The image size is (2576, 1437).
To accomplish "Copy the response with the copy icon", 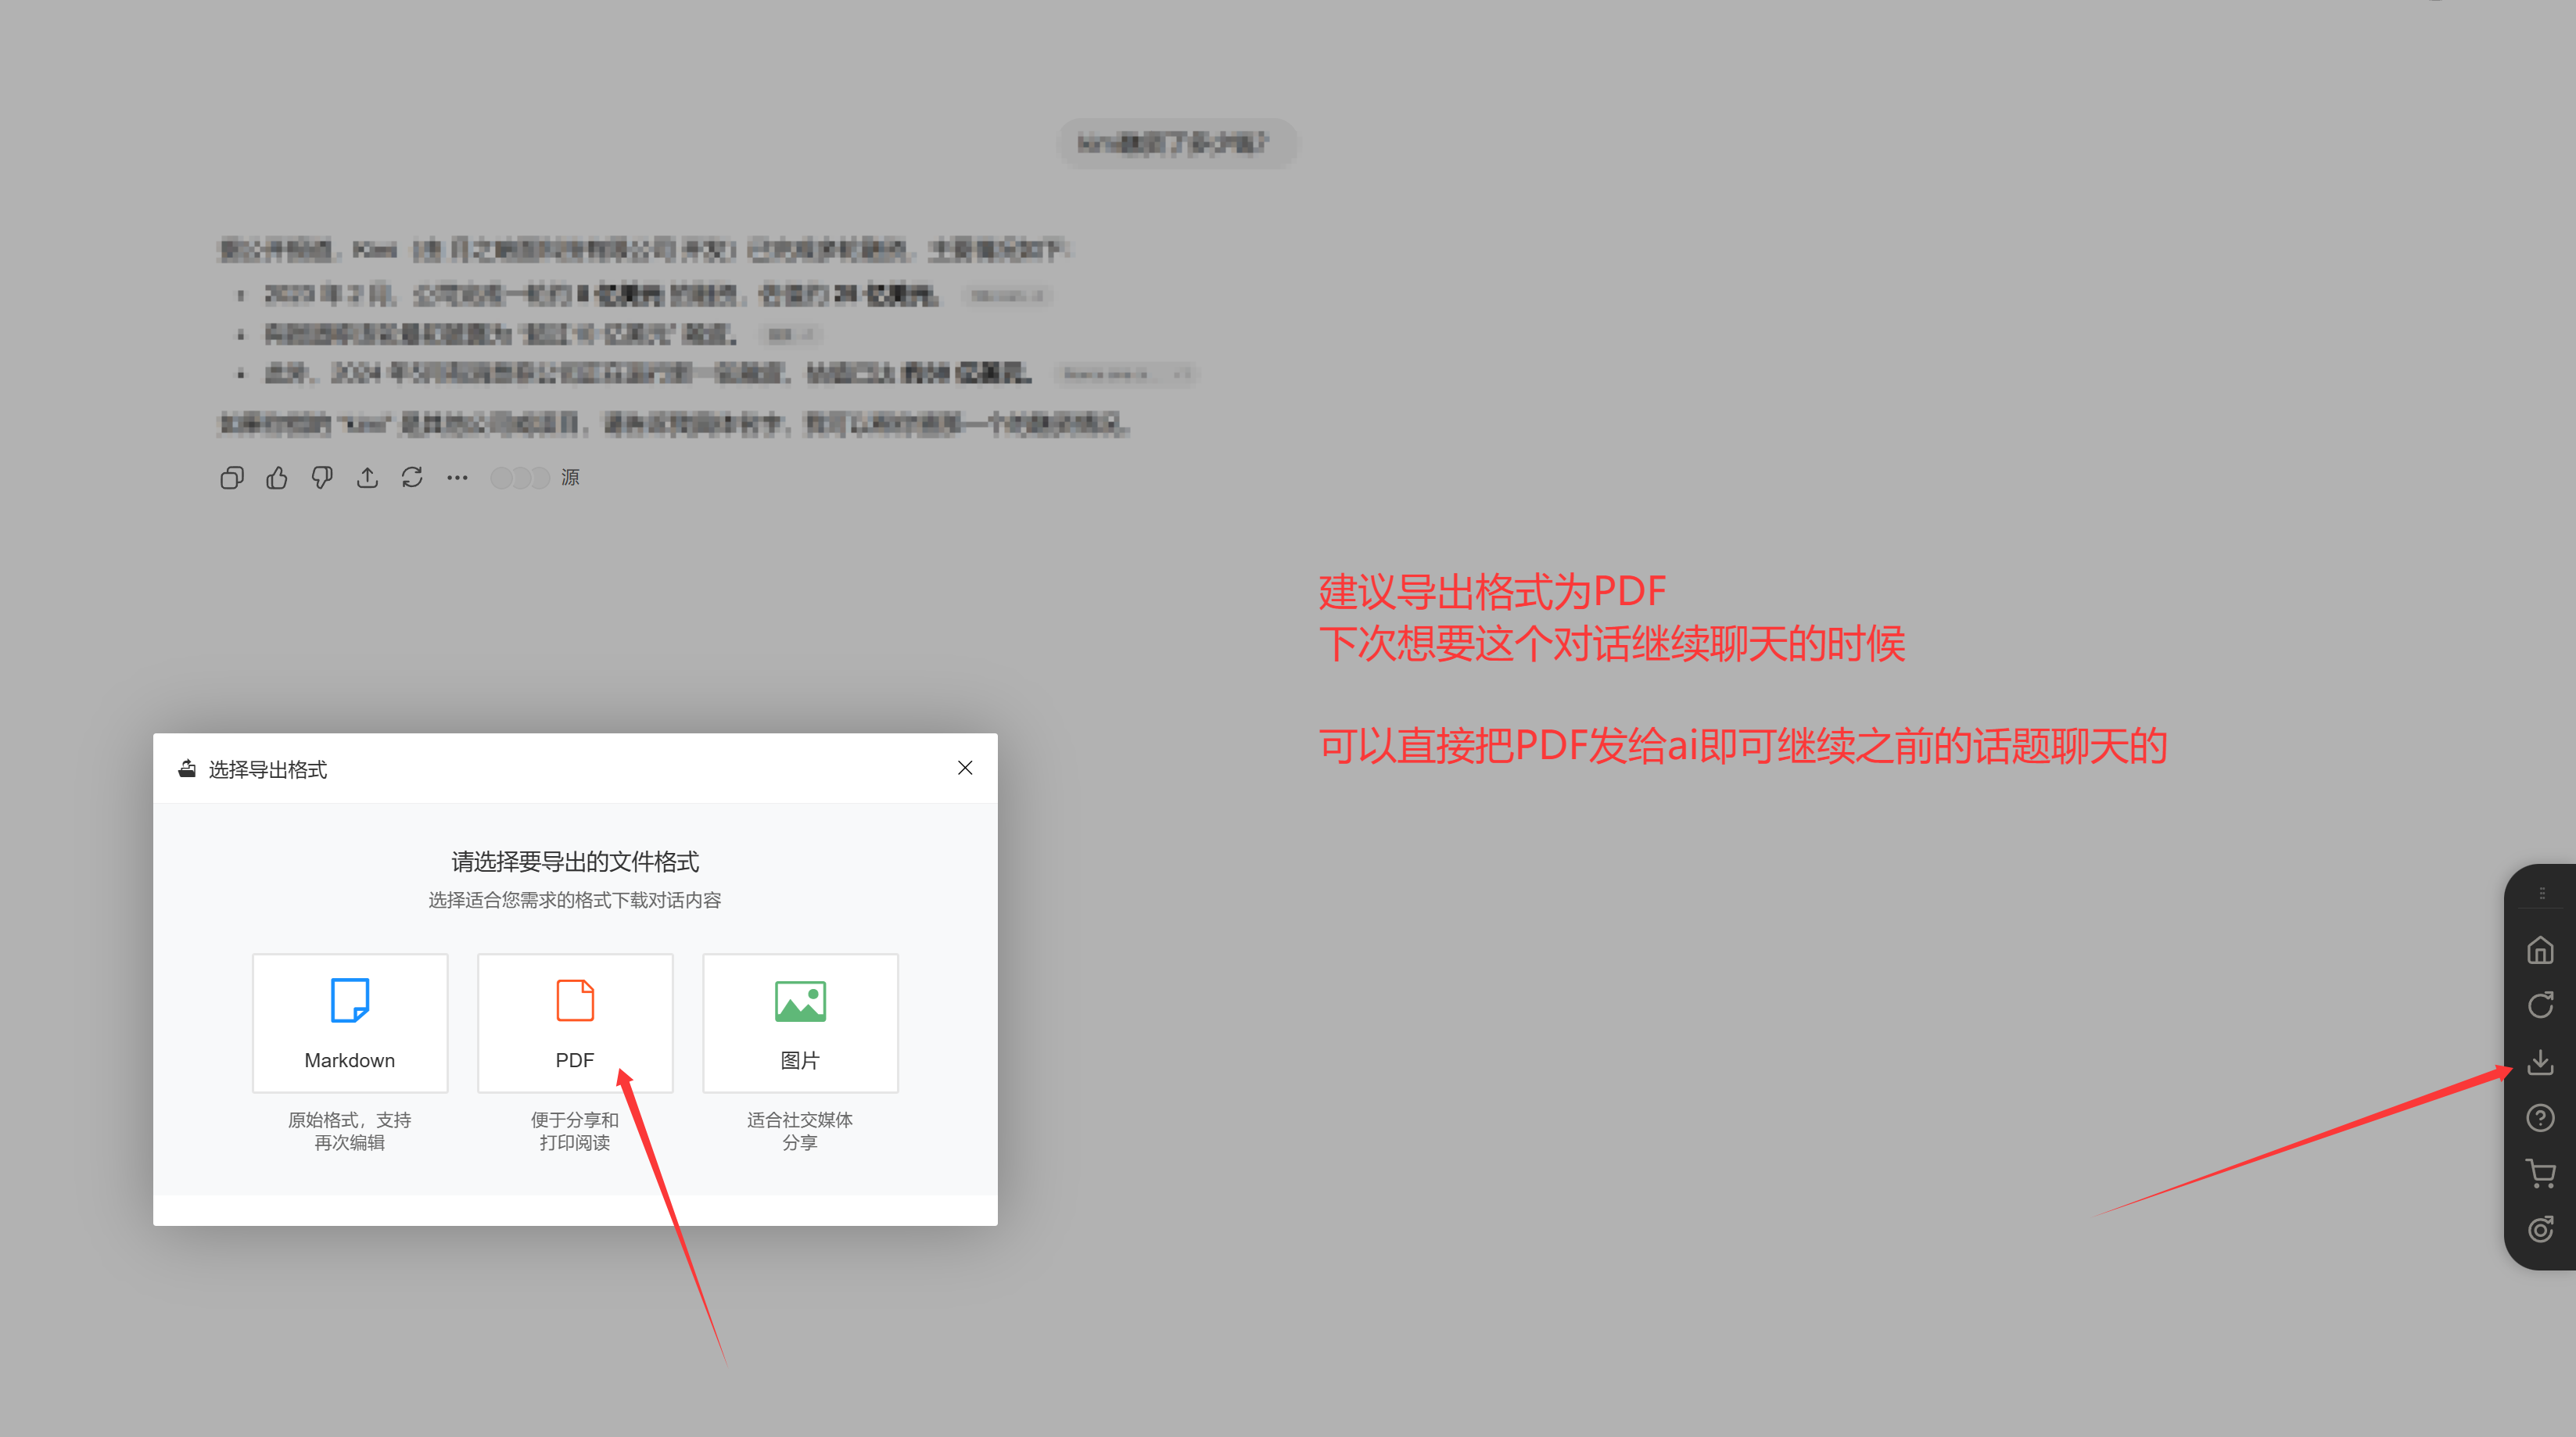I will [232, 478].
